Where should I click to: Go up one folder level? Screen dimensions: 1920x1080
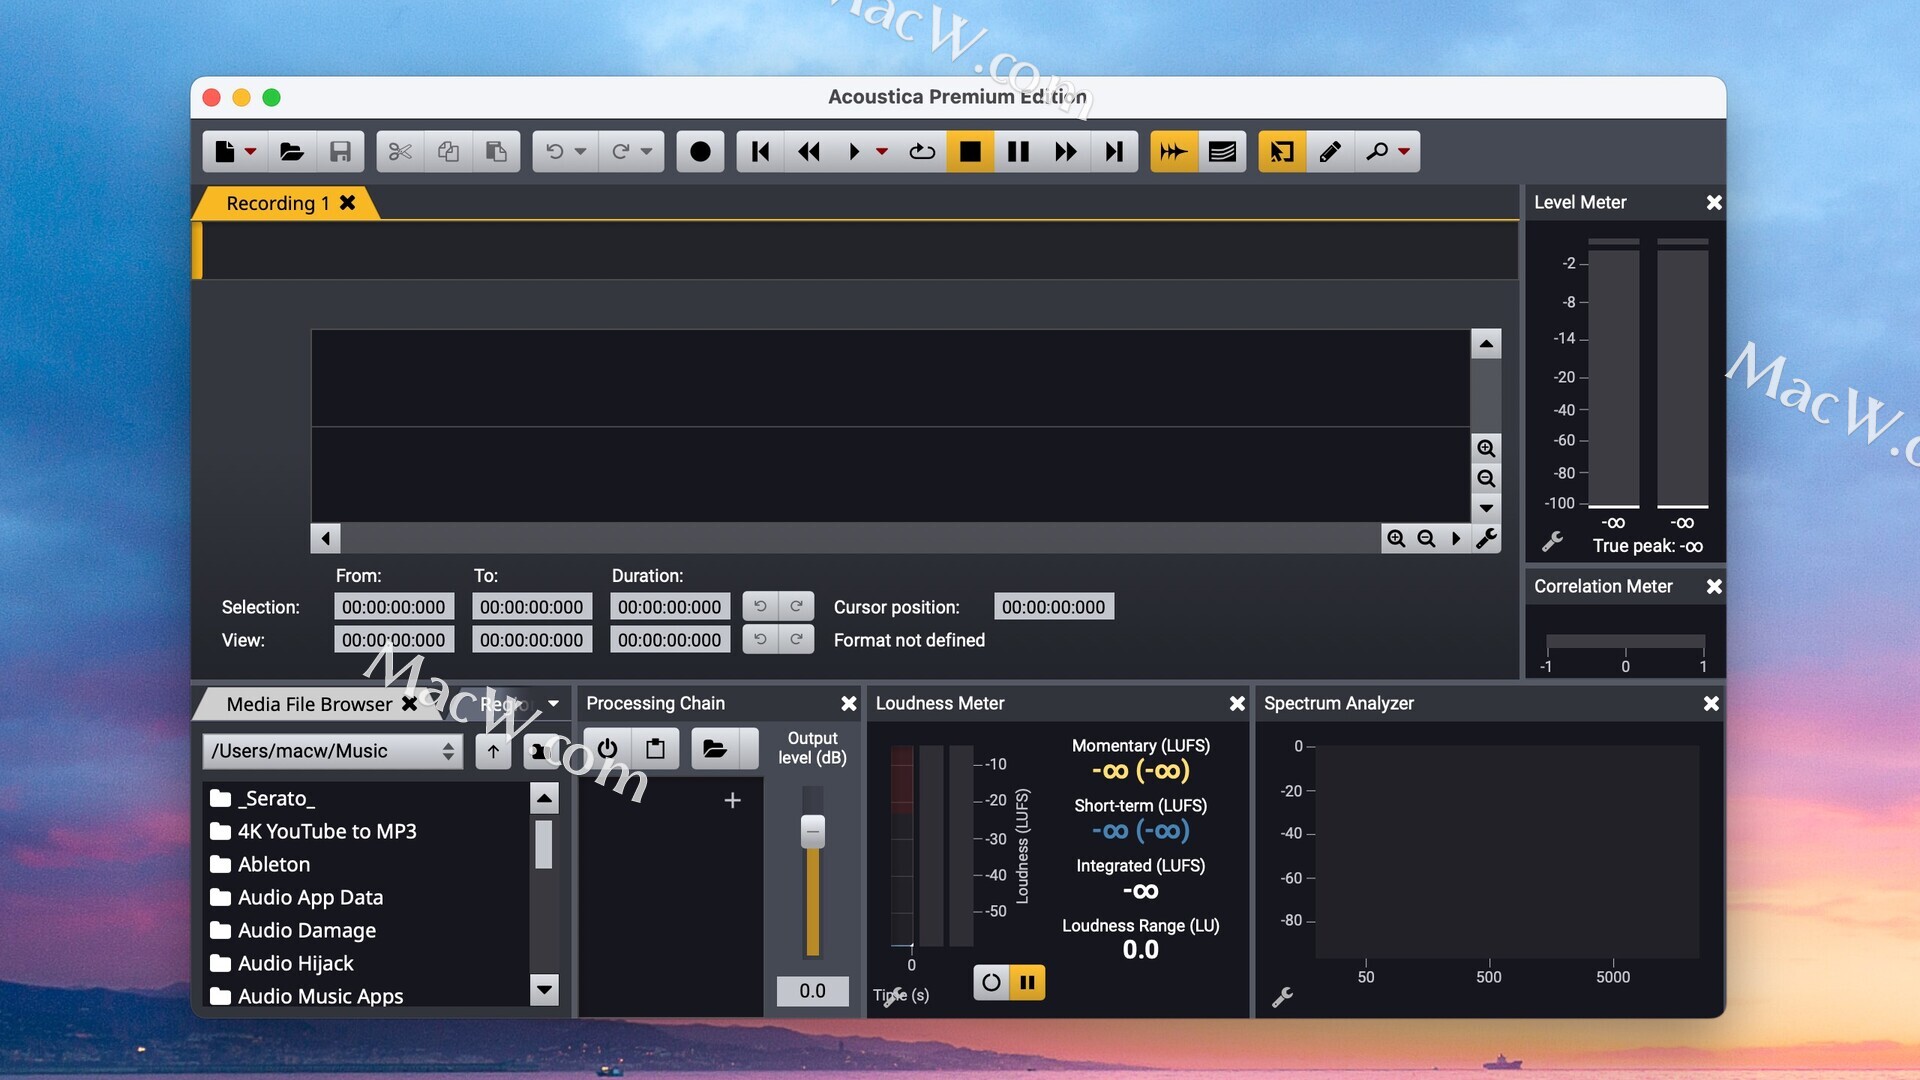[x=493, y=751]
